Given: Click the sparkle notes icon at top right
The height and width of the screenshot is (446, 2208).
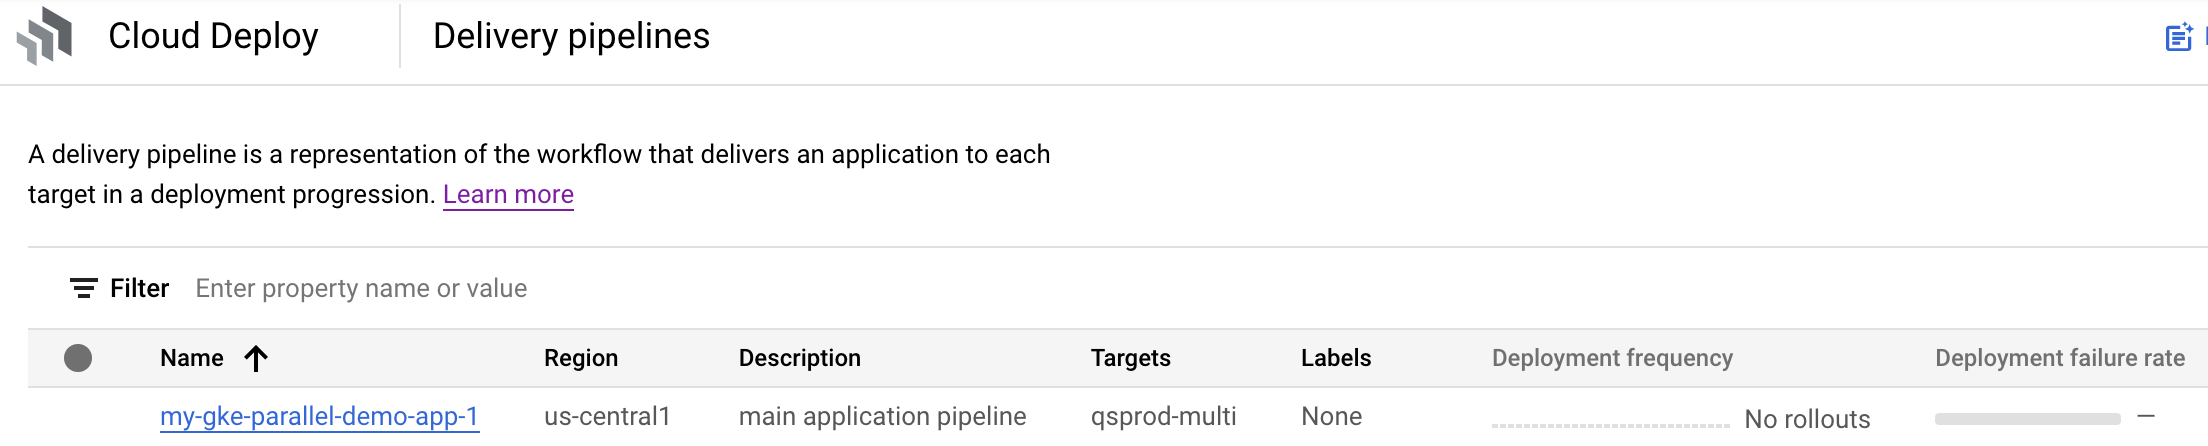Looking at the screenshot, I should click(x=2179, y=37).
